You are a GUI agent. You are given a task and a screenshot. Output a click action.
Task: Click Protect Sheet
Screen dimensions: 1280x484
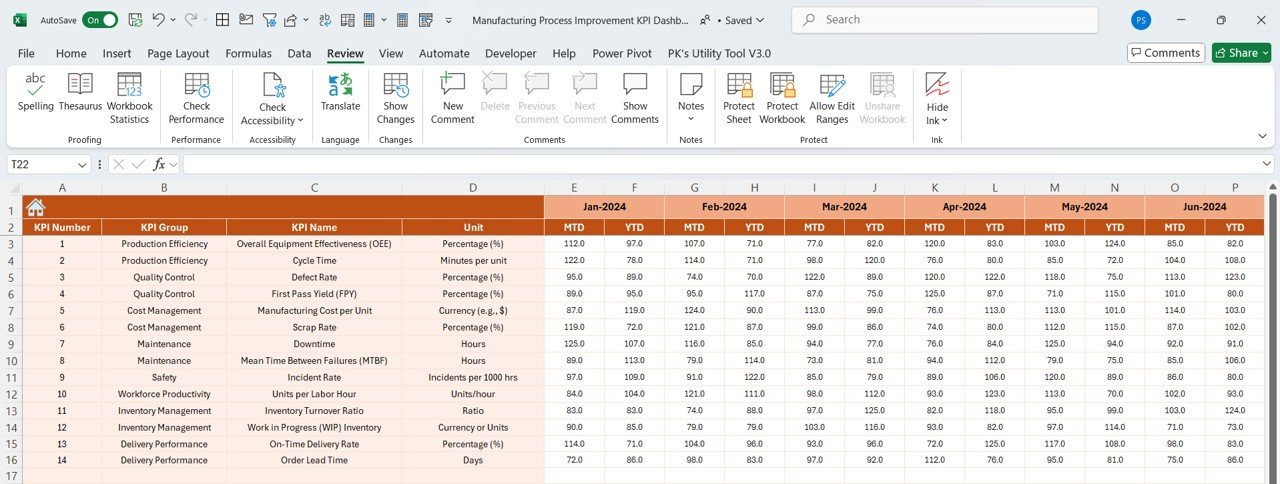(x=739, y=98)
